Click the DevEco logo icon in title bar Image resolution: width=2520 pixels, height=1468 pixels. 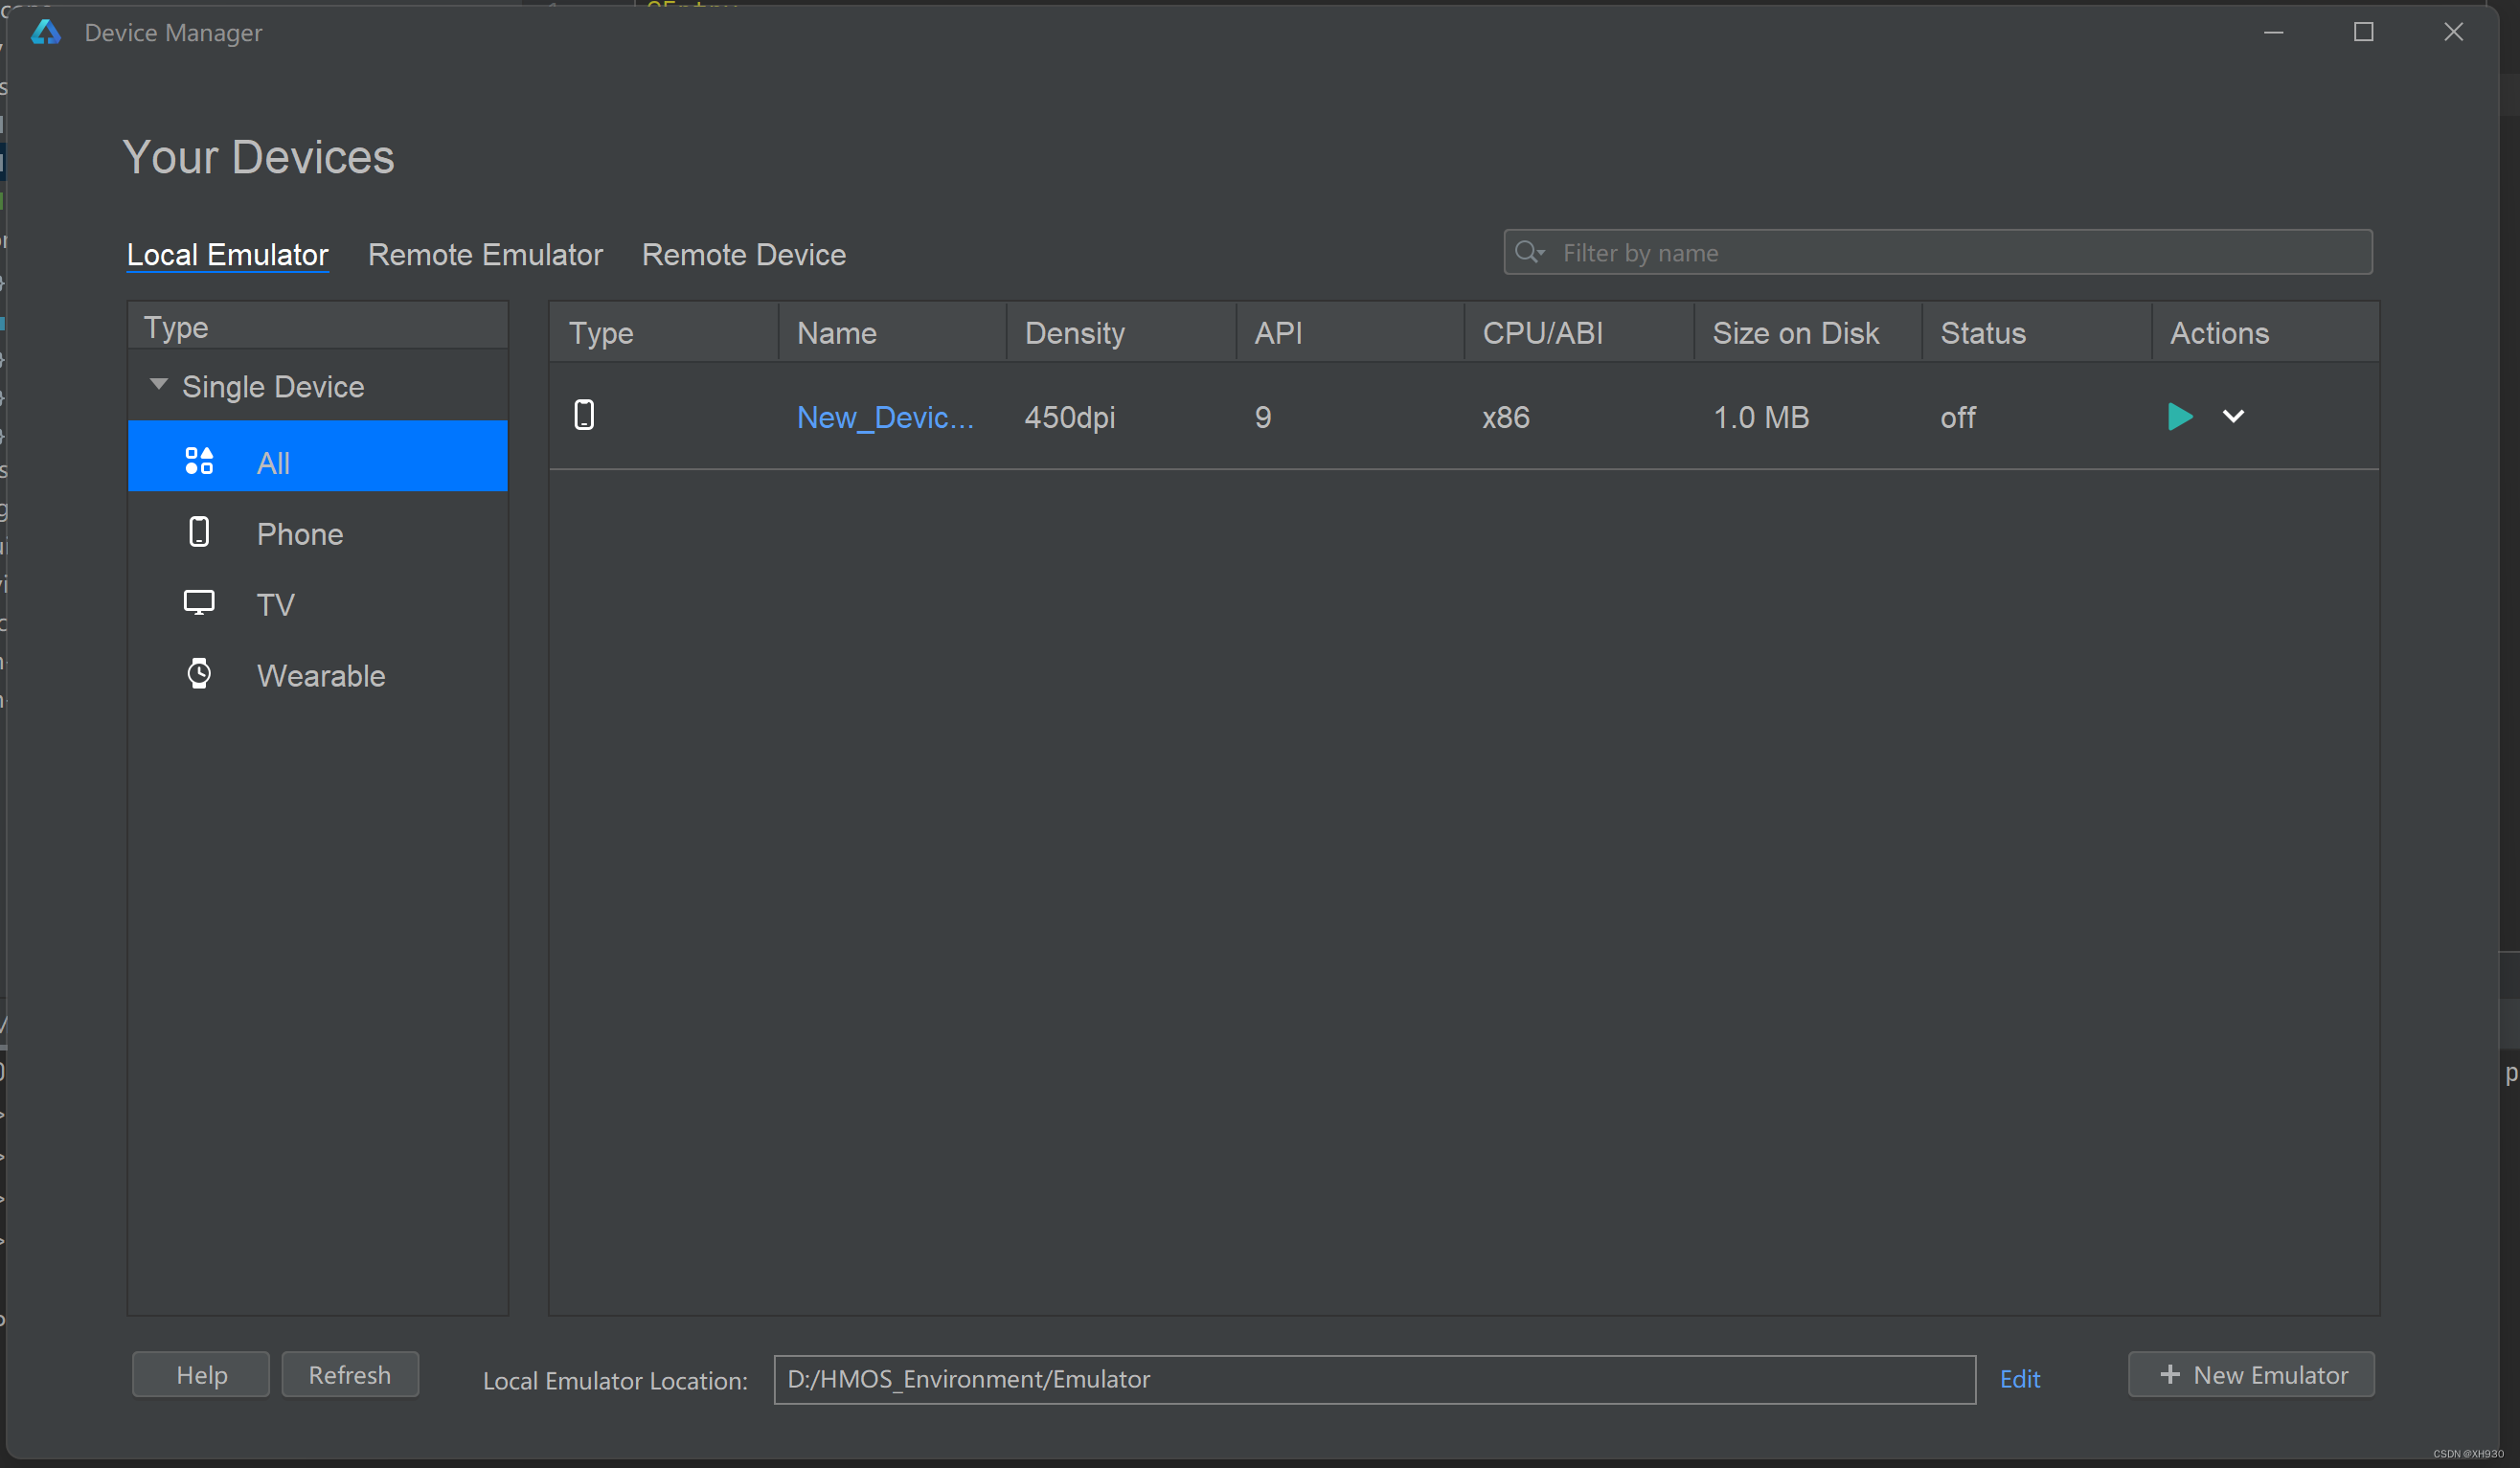[x=46, y=33]
